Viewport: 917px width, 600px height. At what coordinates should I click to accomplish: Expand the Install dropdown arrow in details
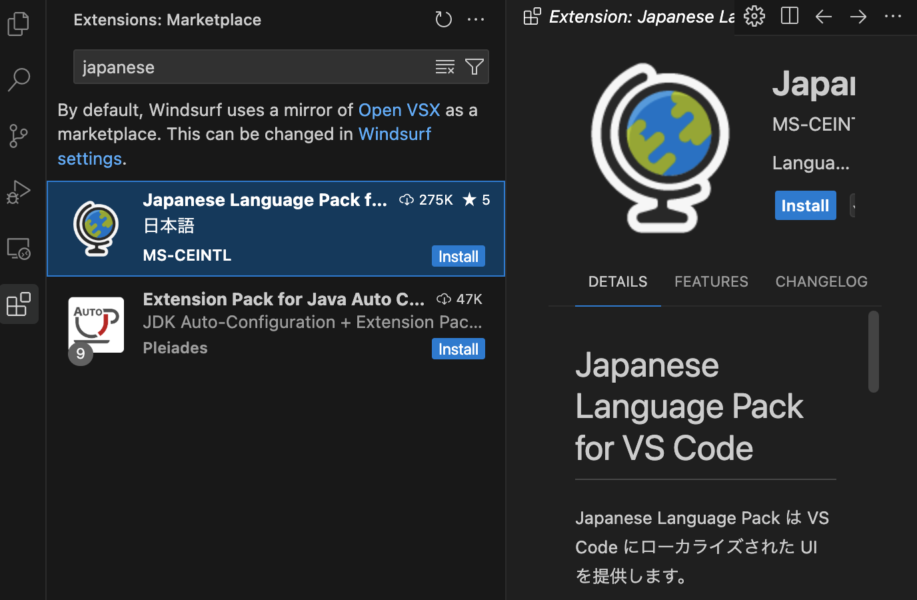coord(852,206)
